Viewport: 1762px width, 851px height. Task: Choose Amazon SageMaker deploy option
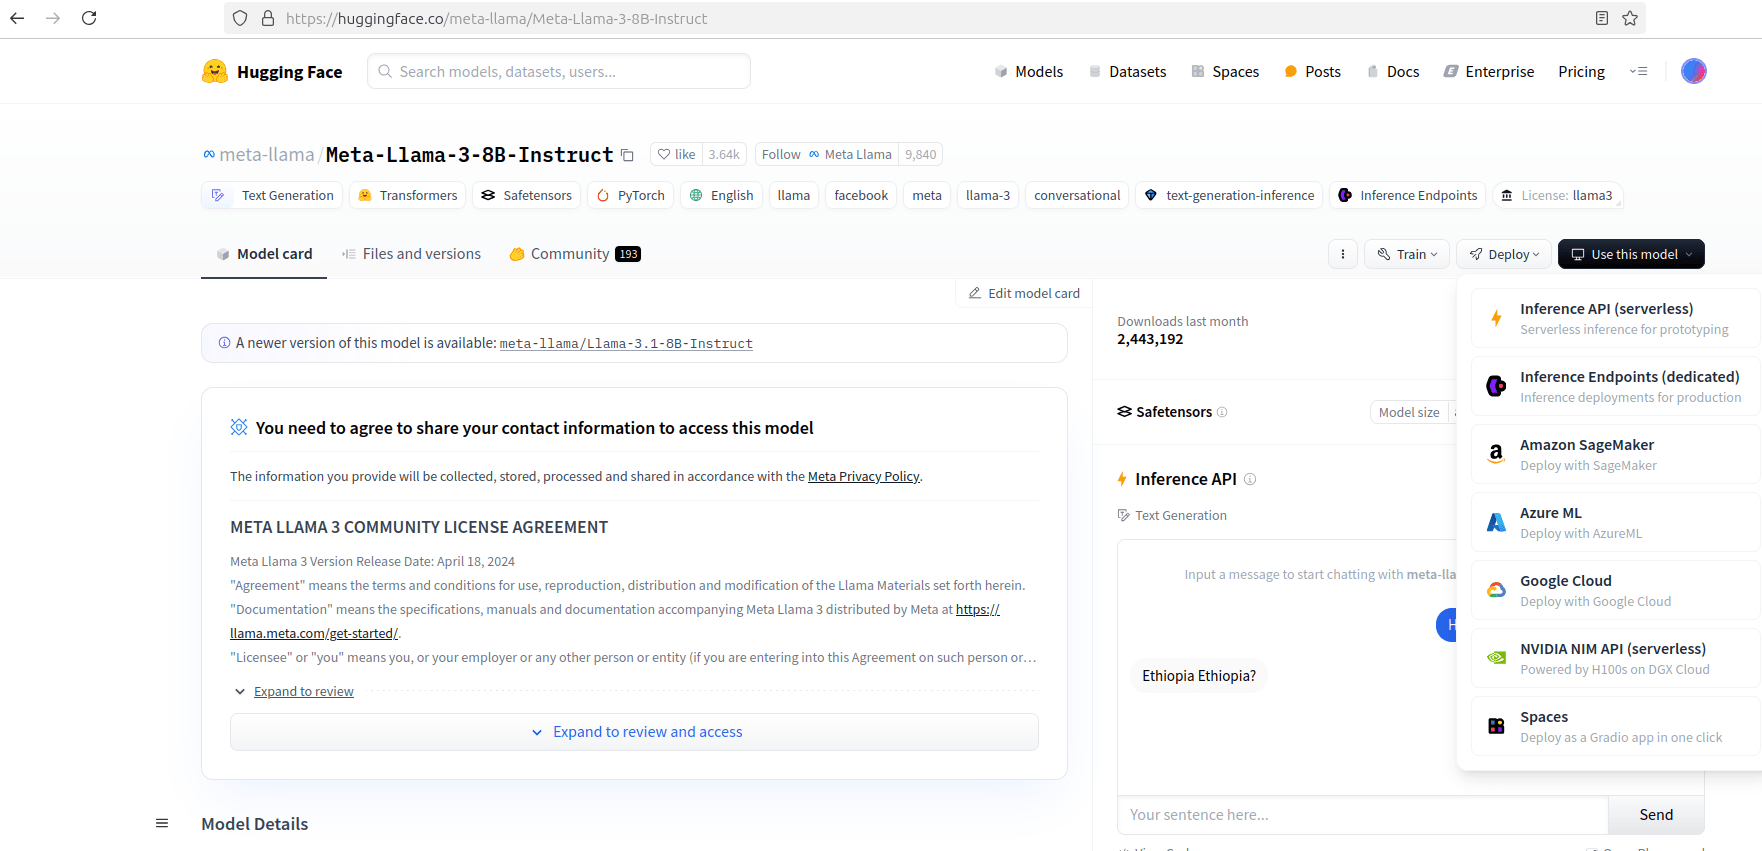click(x=1615, y=454)
